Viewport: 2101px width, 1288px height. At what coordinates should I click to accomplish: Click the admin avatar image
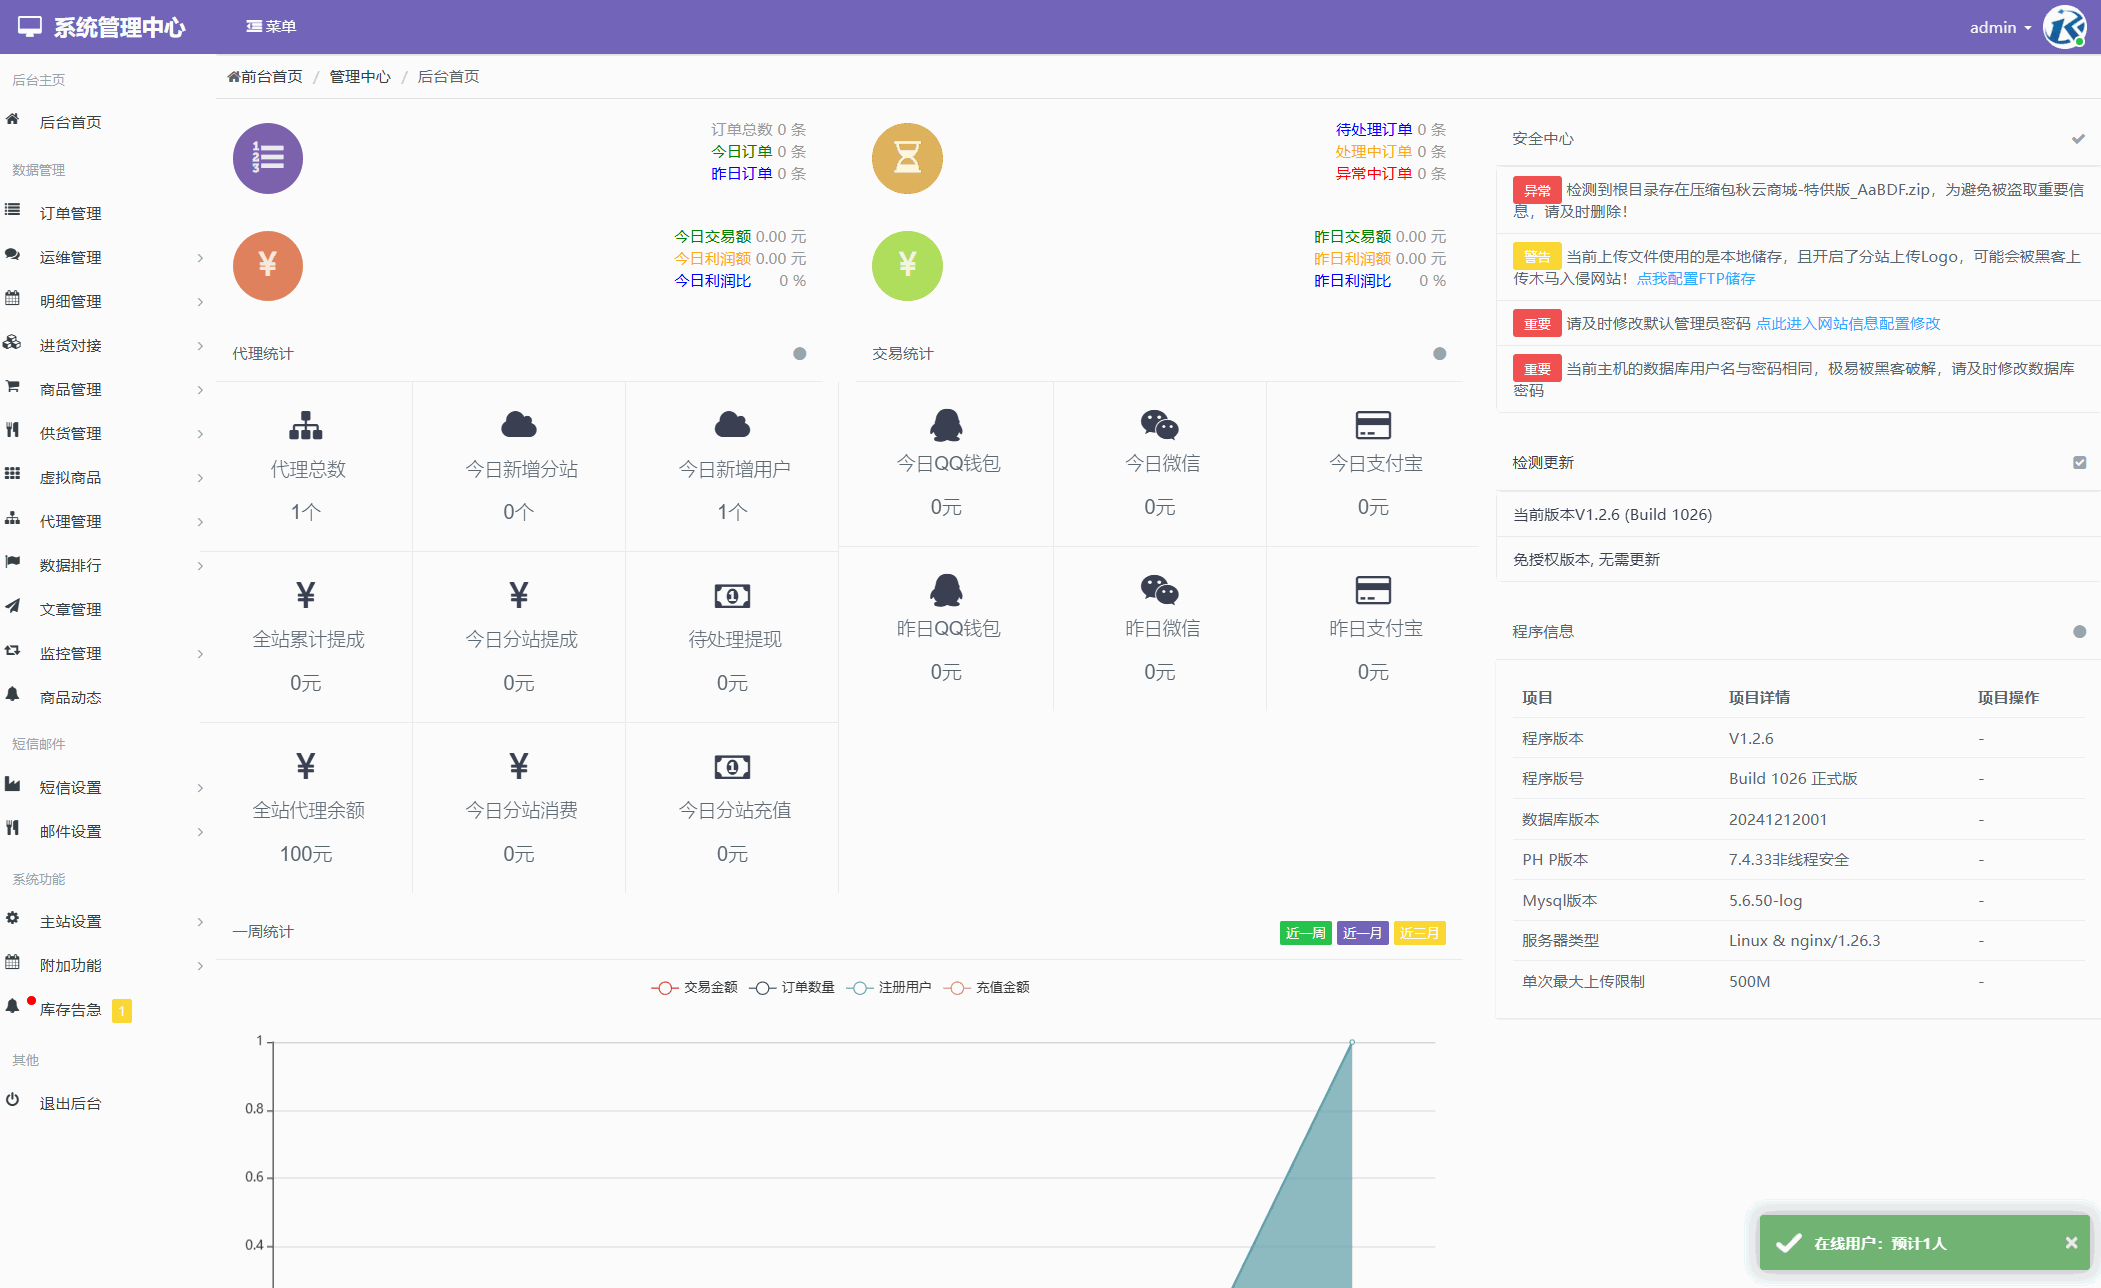pos(2064,27)
